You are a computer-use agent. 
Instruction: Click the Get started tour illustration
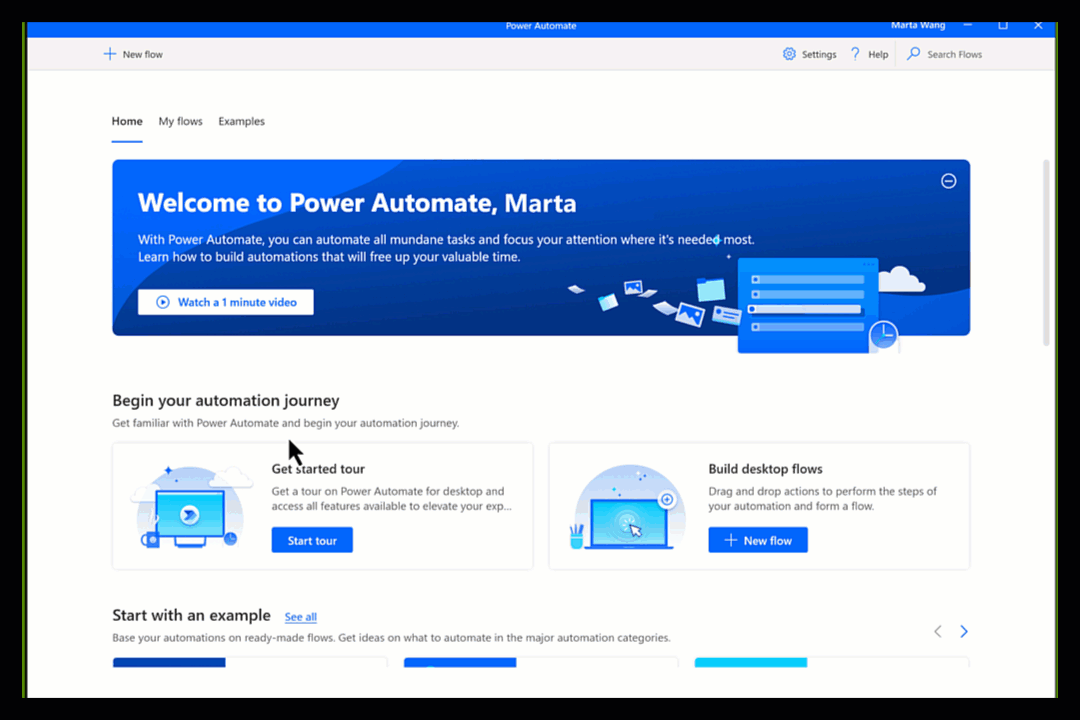(x=190, y=506)
